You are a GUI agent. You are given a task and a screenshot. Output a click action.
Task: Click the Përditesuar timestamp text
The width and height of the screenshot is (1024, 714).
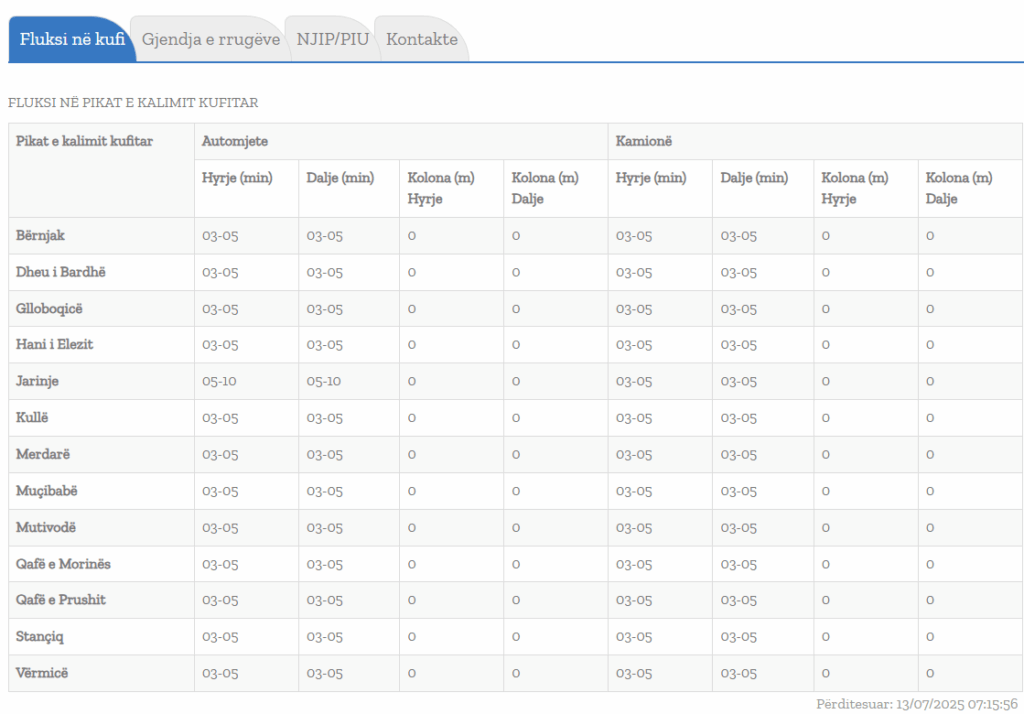pos(917,704)
